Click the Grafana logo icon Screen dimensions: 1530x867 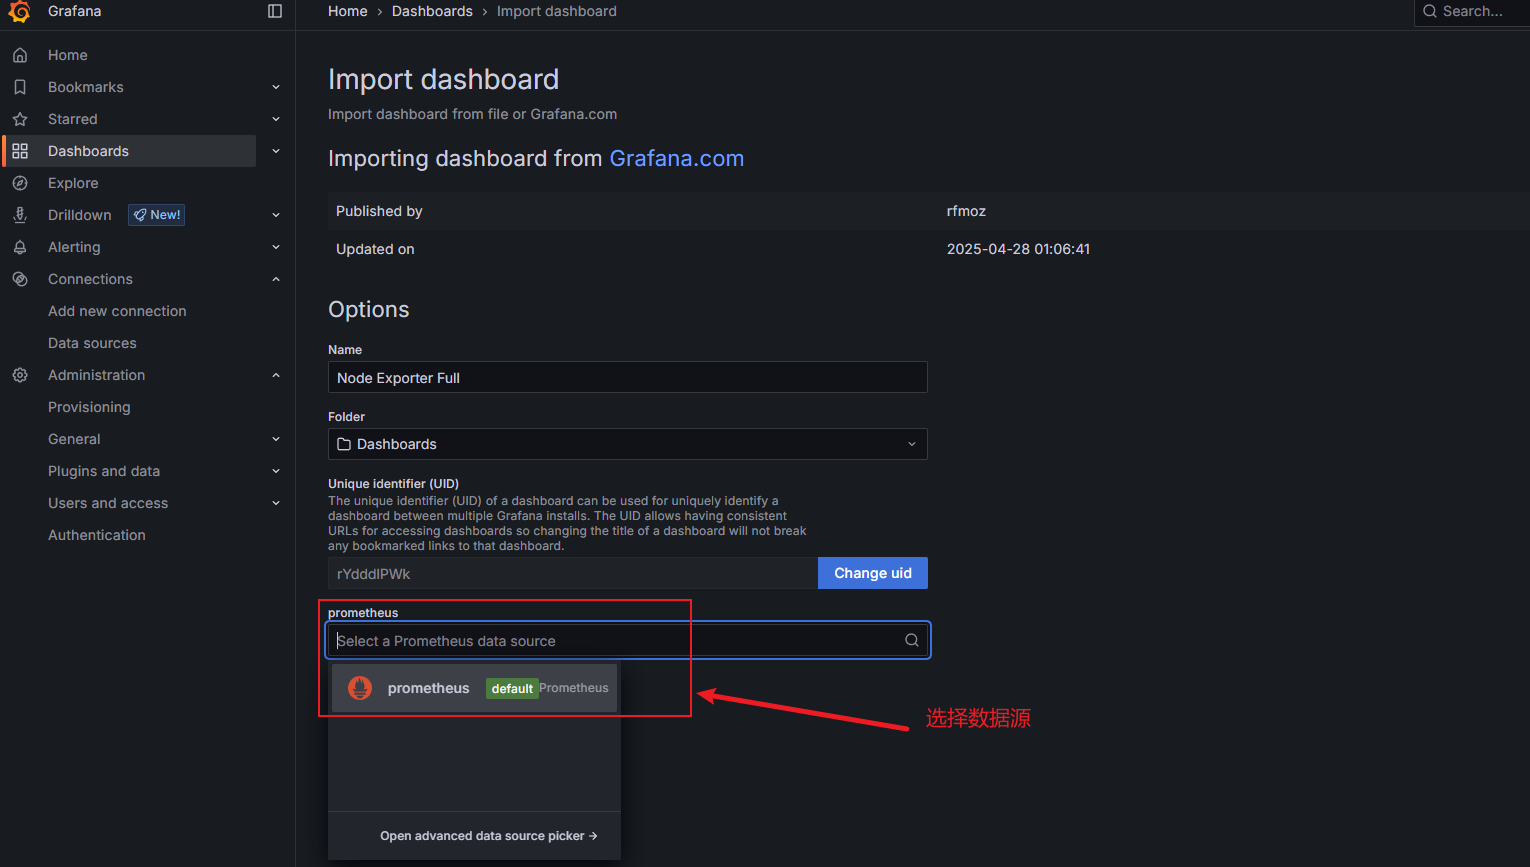(20, 11)
